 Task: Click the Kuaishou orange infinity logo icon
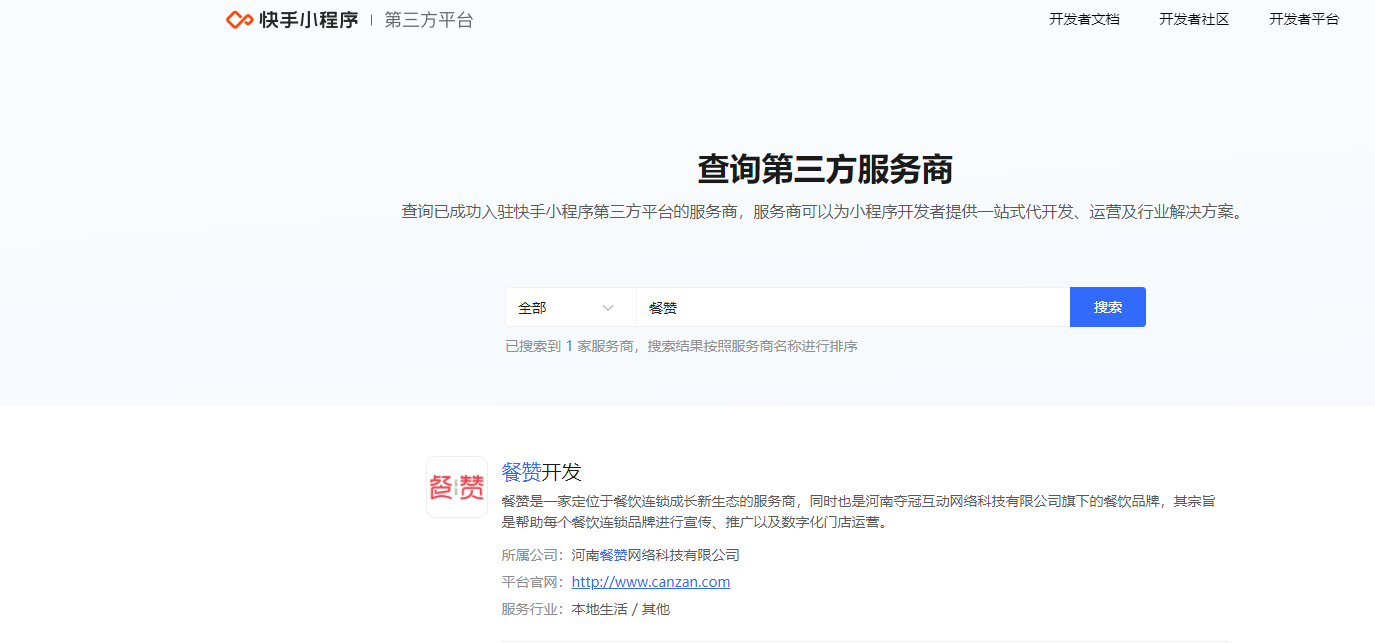click(x=239, y=20)
